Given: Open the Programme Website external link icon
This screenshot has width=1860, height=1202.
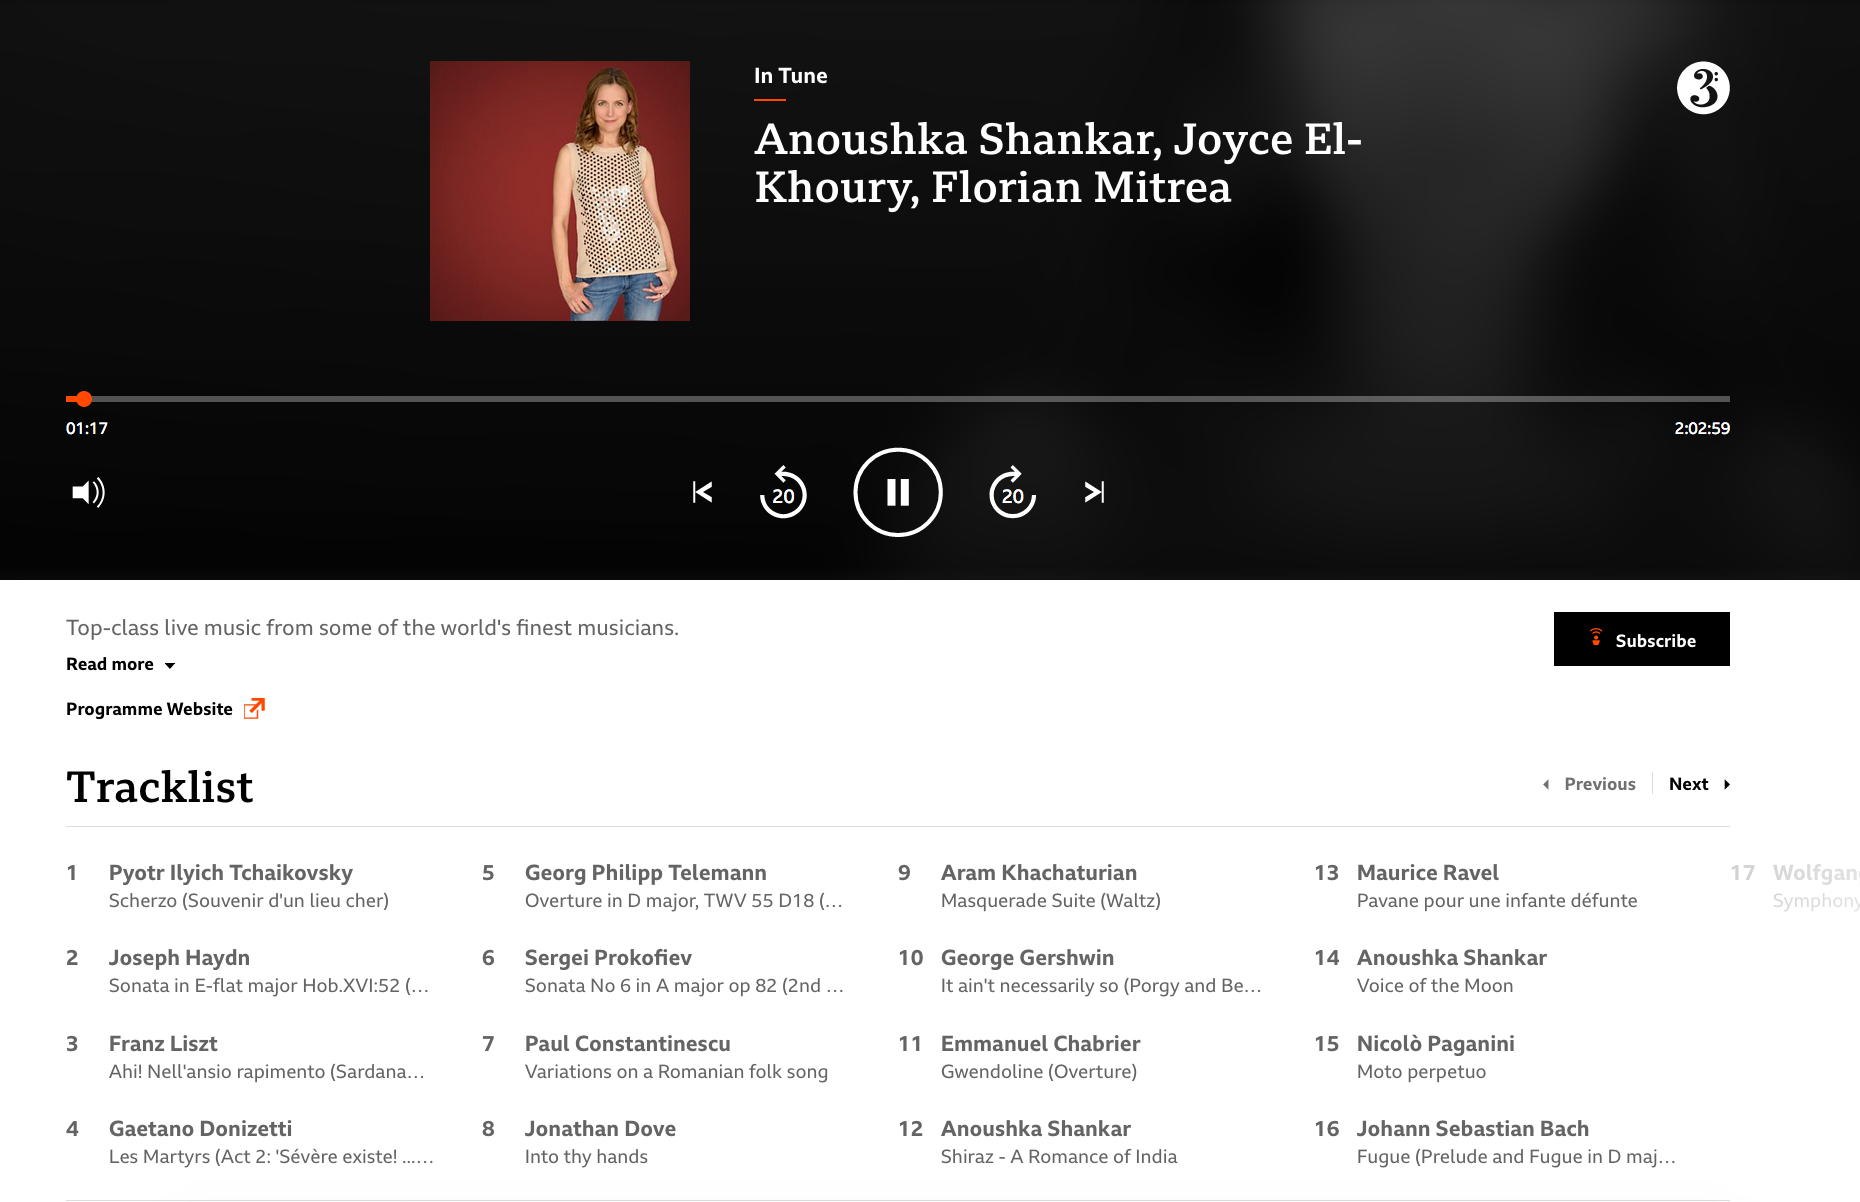Looking at the screenshot, I should coord(255,709).
